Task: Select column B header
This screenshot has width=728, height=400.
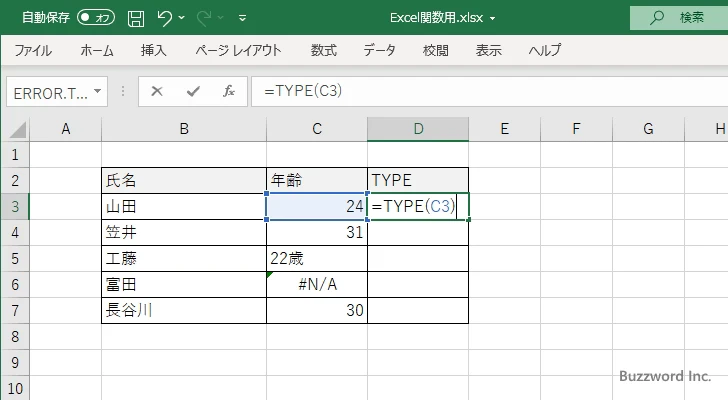Action: pyautogui.click(x=184, y=129)
